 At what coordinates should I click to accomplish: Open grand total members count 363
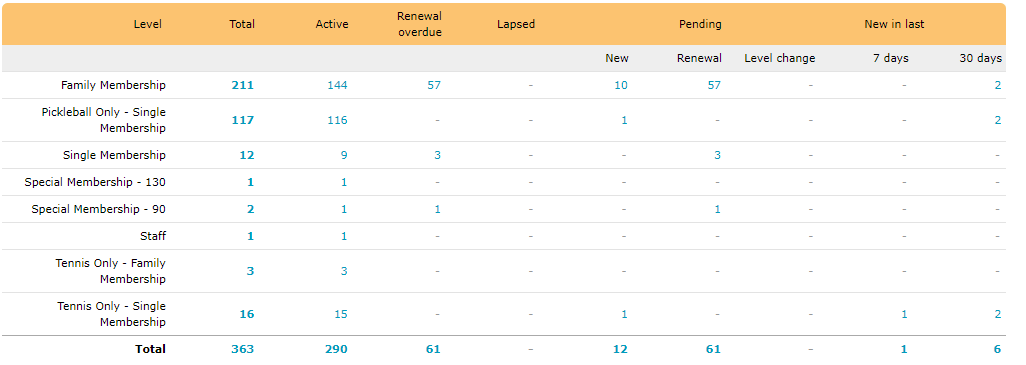(242, 349)
